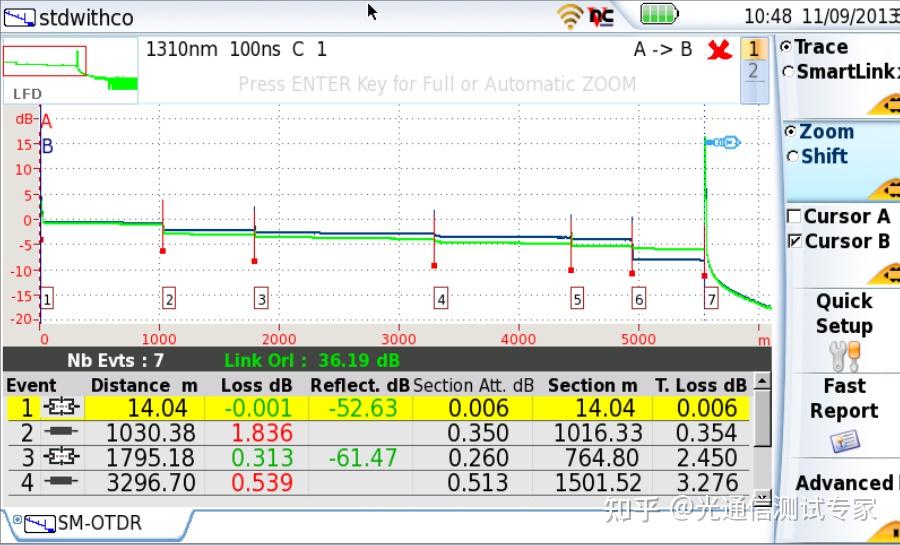Click the events table scrollbar up arrow
The height and width of the screenshot is (546, 900).
point(762,382)
